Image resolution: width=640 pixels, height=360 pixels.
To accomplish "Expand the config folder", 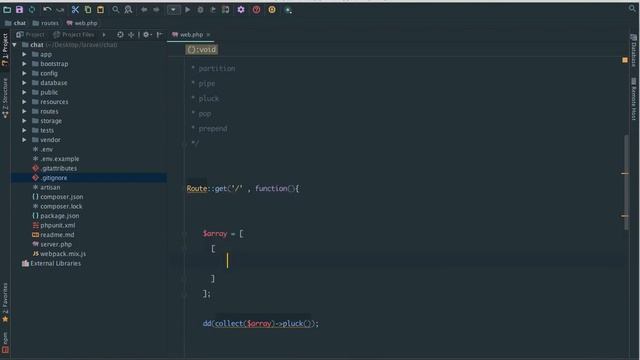I will point(24,73).
